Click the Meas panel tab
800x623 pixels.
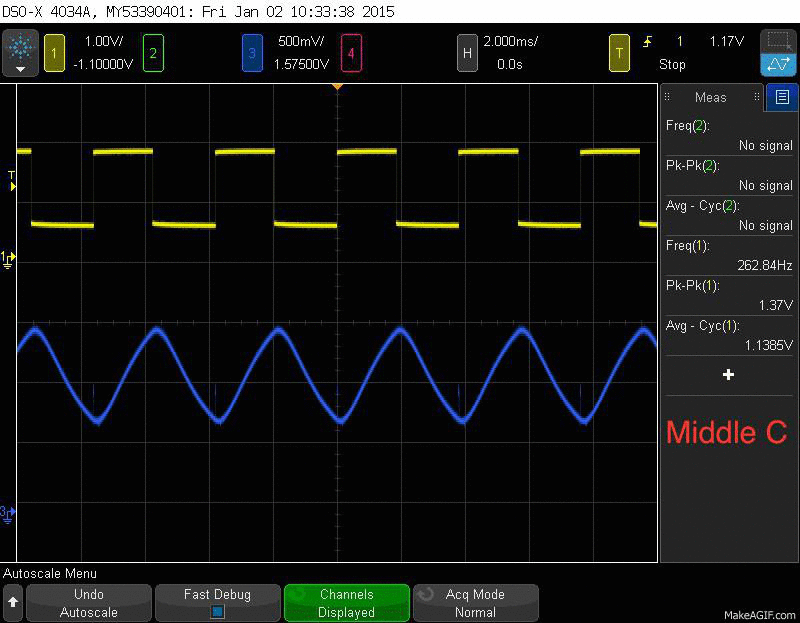point(712,97)
